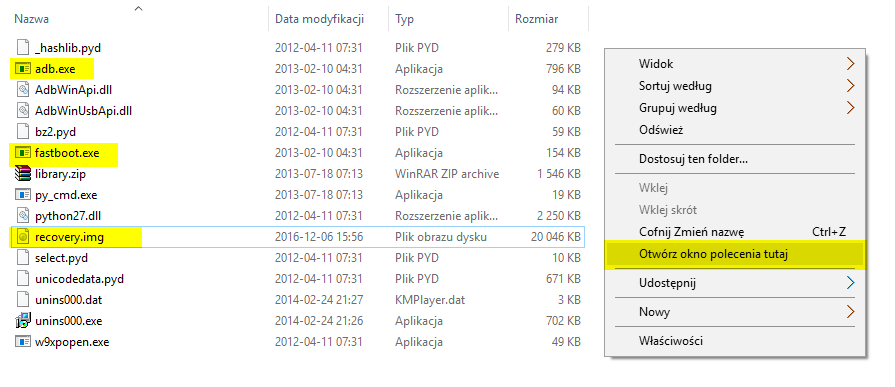
Task: Select the python27.dll file name
Action: (x=68, y=216)
